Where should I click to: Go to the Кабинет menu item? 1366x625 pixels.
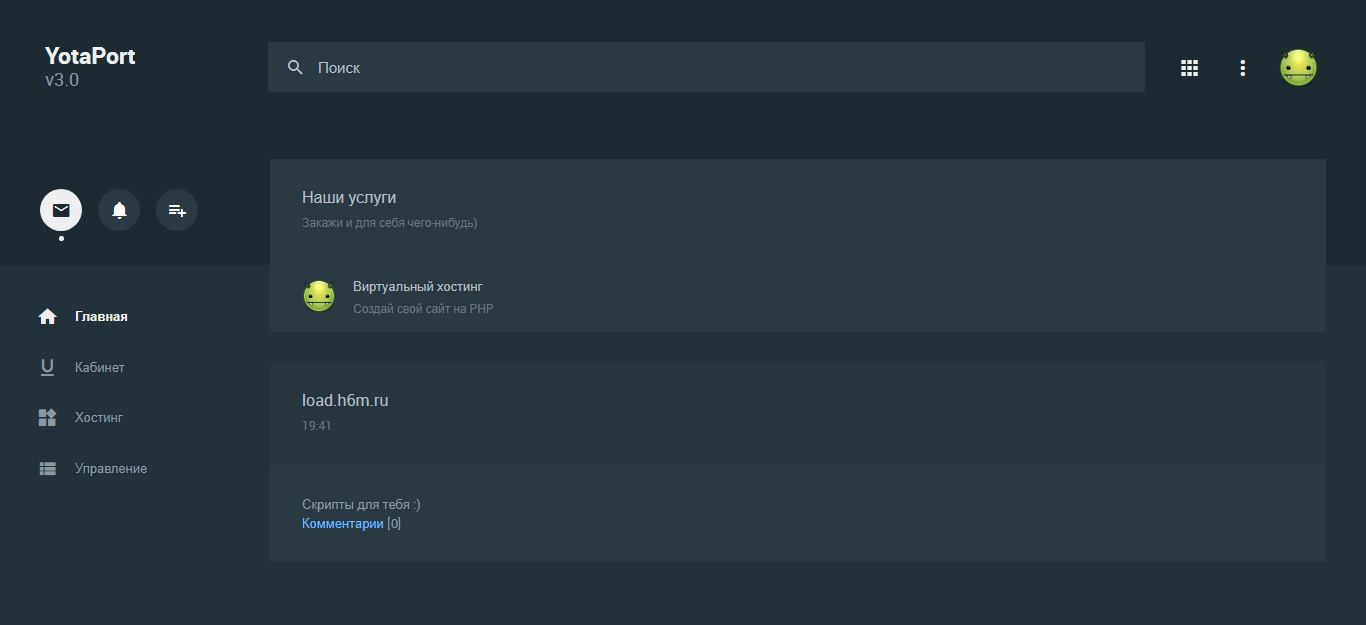100,368
